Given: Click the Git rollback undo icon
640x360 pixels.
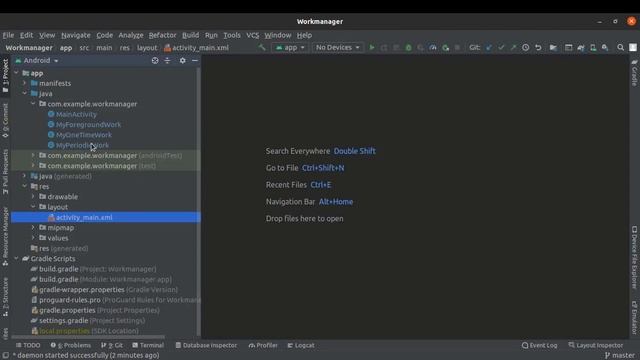Looking at the screenshot, I should pos(538,47).
